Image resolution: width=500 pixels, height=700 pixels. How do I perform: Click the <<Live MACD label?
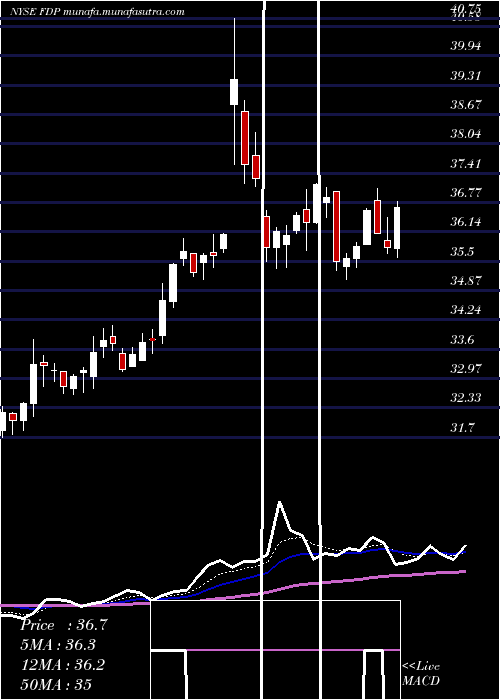(x=421, y=674)
